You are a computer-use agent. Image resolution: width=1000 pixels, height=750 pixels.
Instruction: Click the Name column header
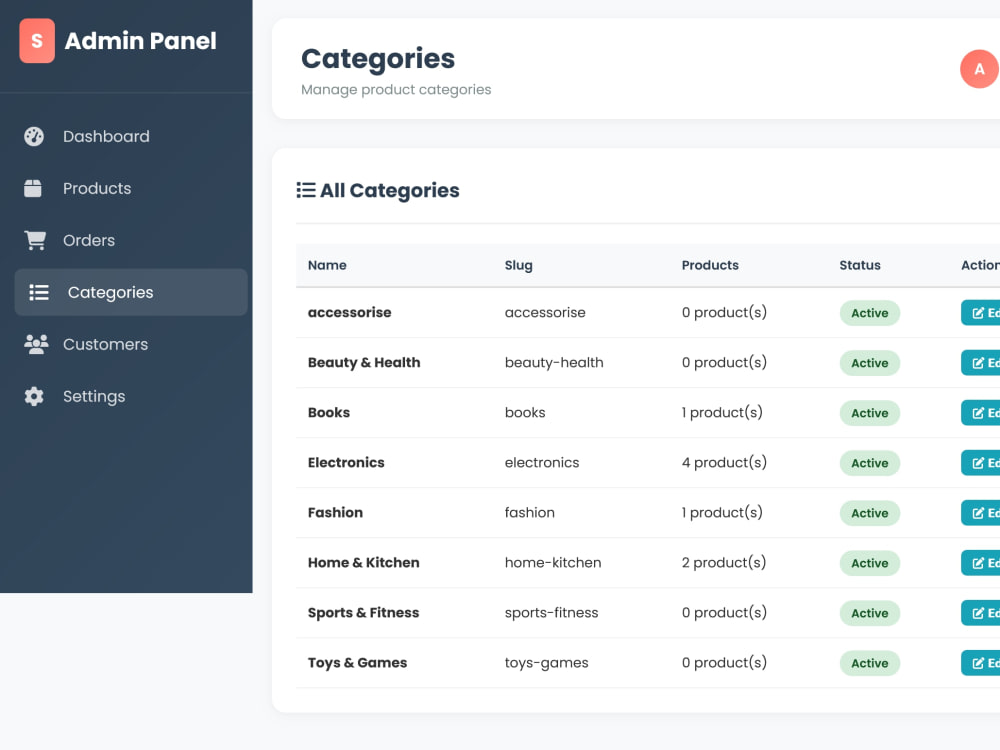coord(327,265)
